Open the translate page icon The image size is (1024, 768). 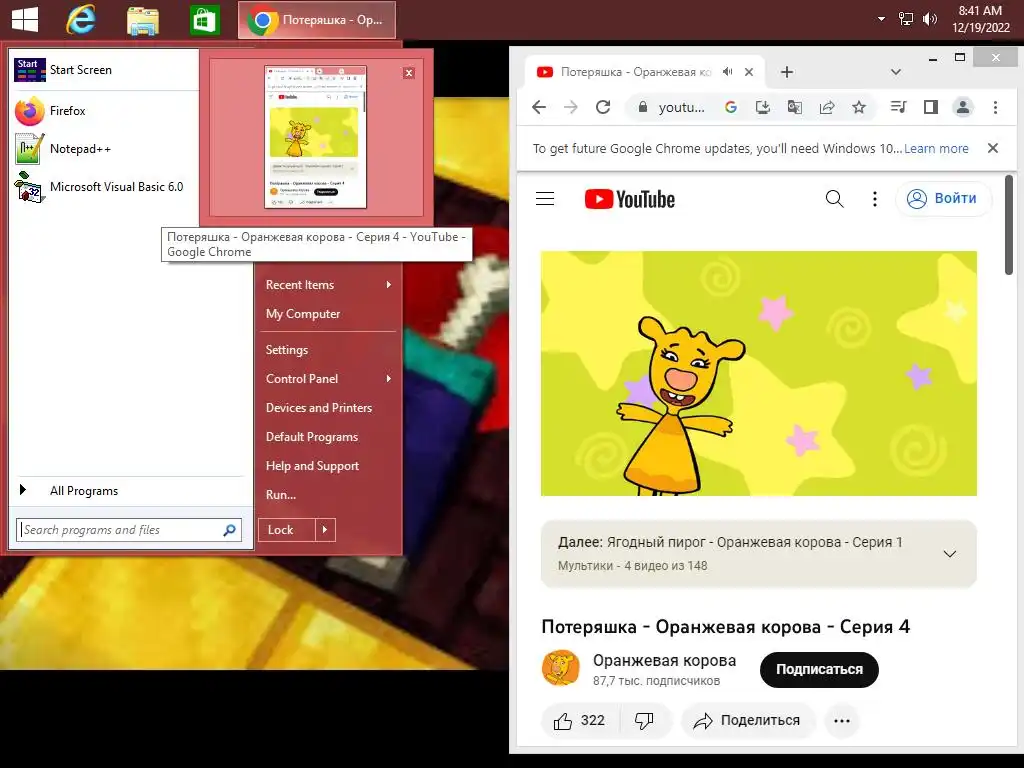pos(795,107)
